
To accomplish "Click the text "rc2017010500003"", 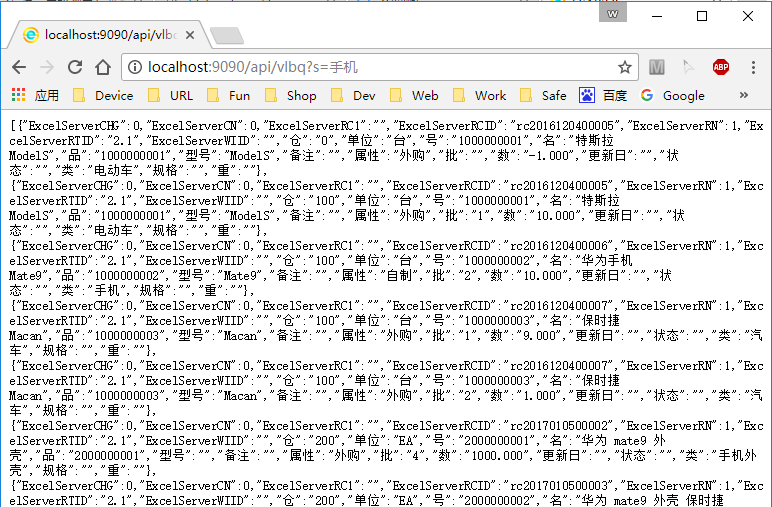I will pos(562,486).
